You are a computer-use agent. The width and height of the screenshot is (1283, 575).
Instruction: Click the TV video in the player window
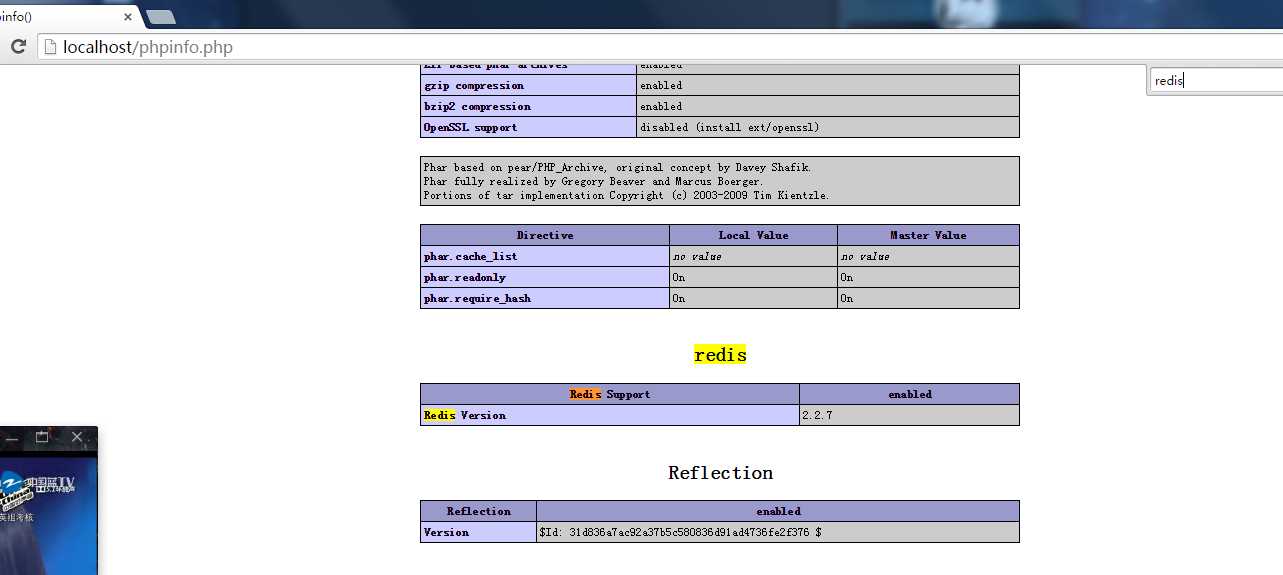tap(48, 515)
